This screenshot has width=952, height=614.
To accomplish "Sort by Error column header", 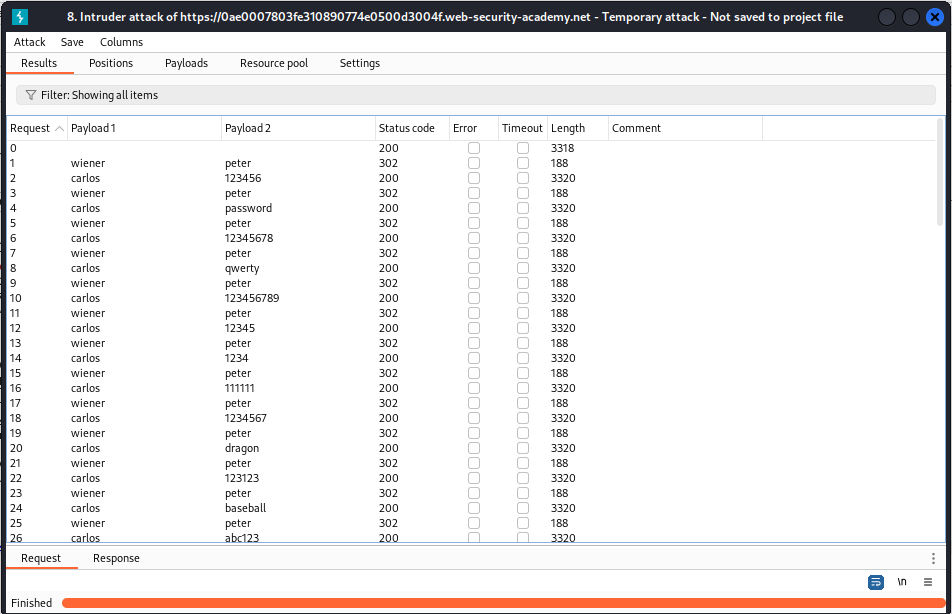I will [474, 128].
